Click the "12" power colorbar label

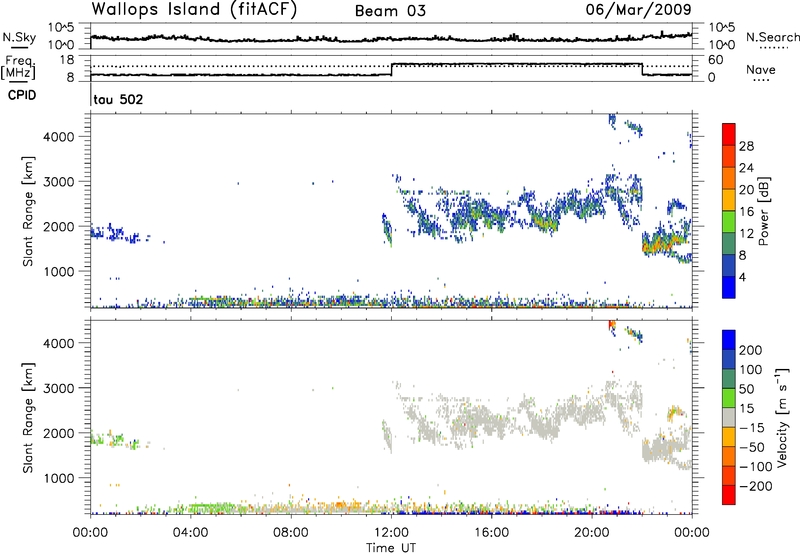point(746,234)
